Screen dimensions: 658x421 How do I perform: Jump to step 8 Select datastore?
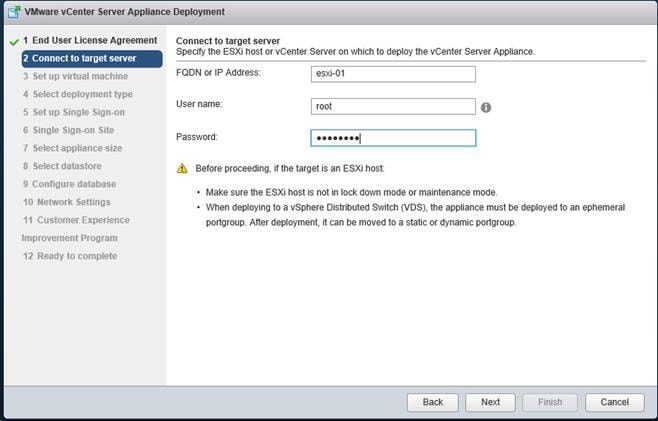pos(62,166)
